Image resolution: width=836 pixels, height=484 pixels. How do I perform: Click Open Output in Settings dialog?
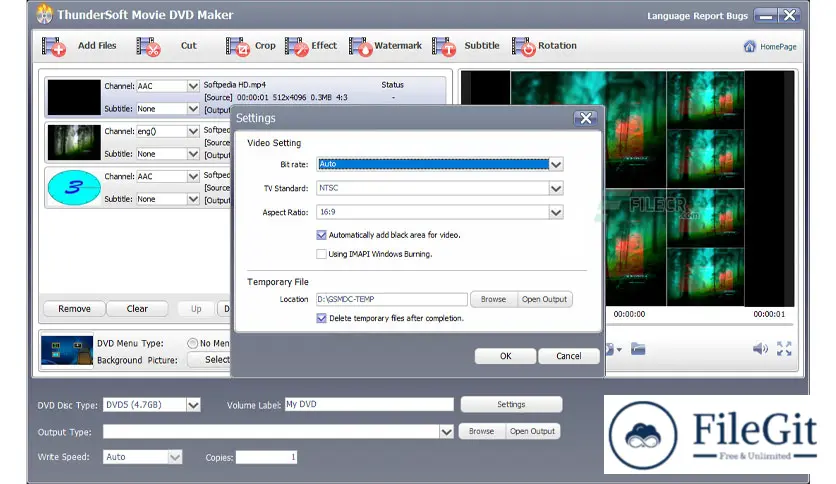point(544,300)
